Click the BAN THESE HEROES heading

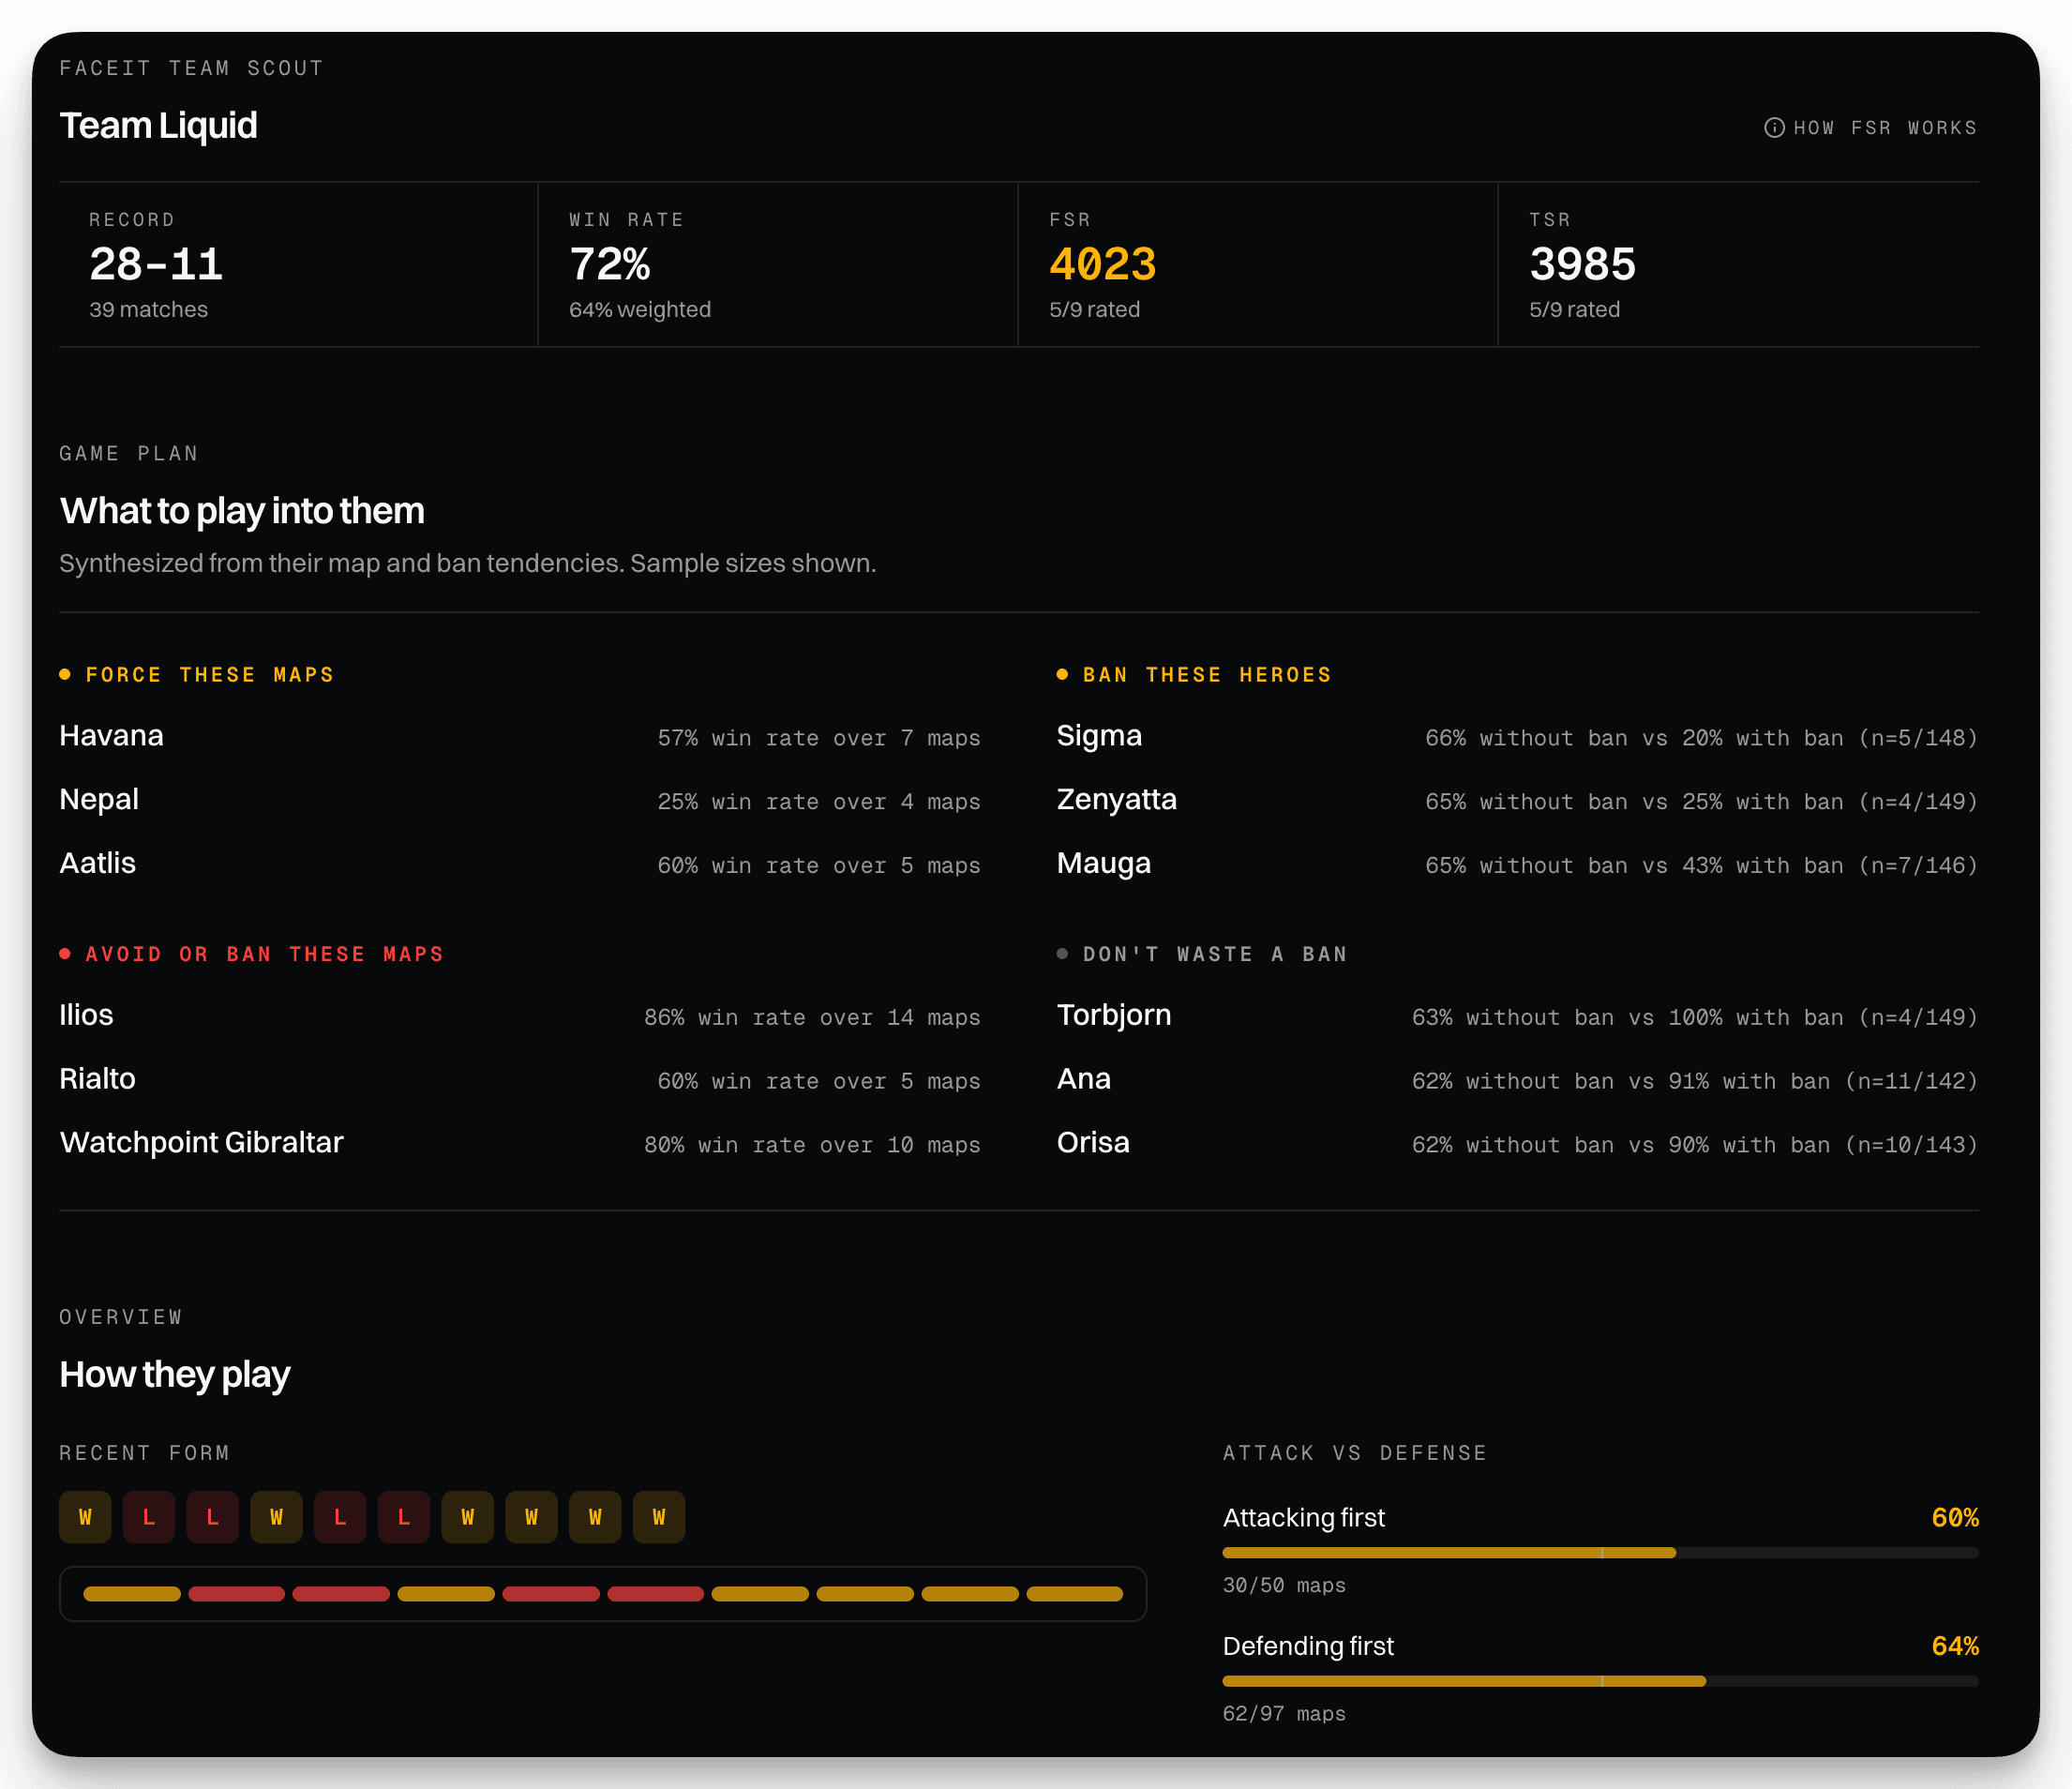[x=1207, y=675]
